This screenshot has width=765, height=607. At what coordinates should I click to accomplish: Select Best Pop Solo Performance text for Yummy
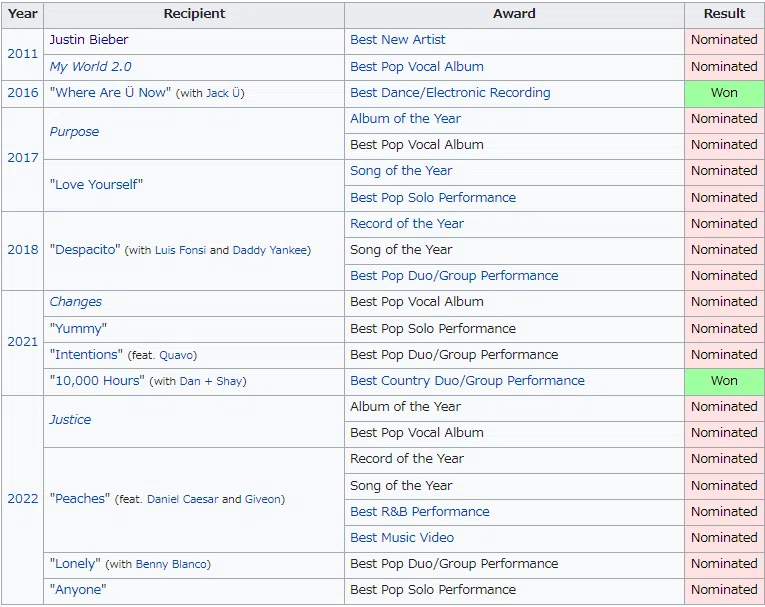(433, 328)
